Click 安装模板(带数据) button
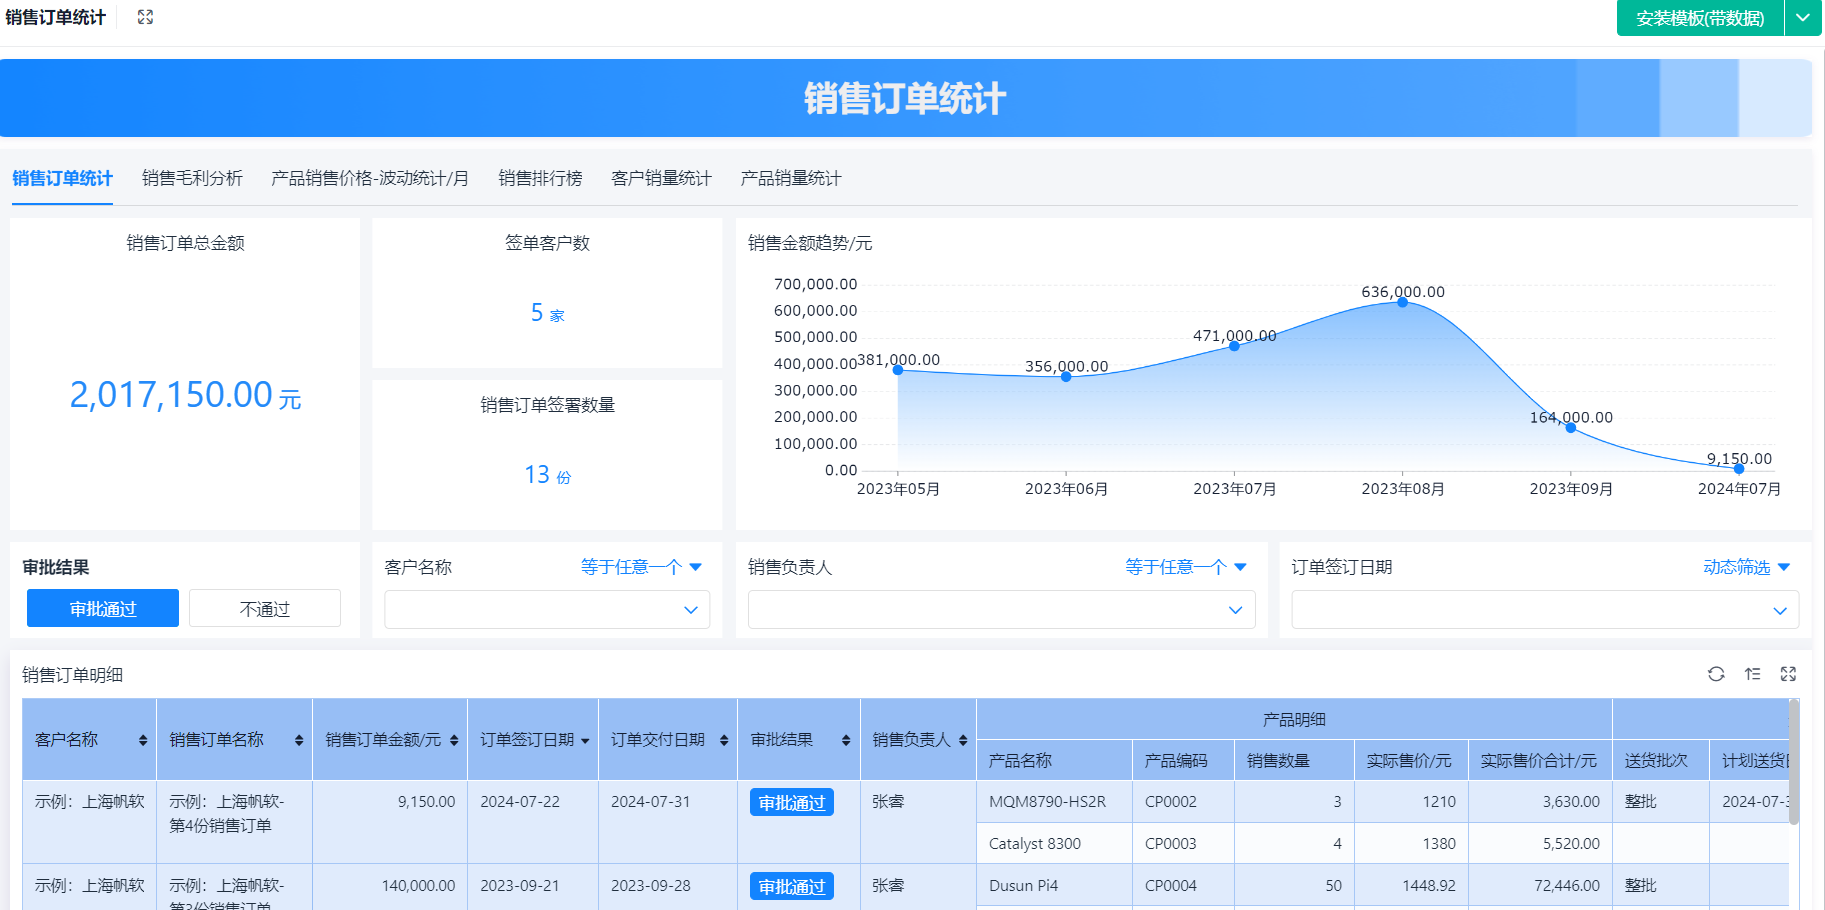 click(1700, 18)
